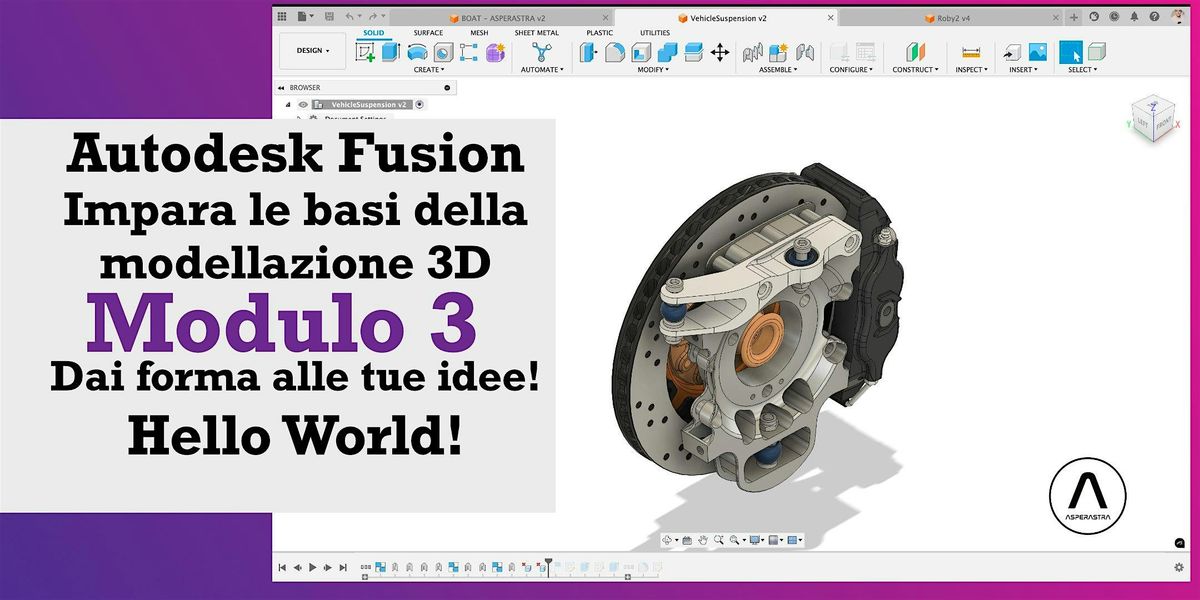The height and width of the screenshot is (600, 1200).
Task: Select the Revolve tool
Action: [417, 53]
